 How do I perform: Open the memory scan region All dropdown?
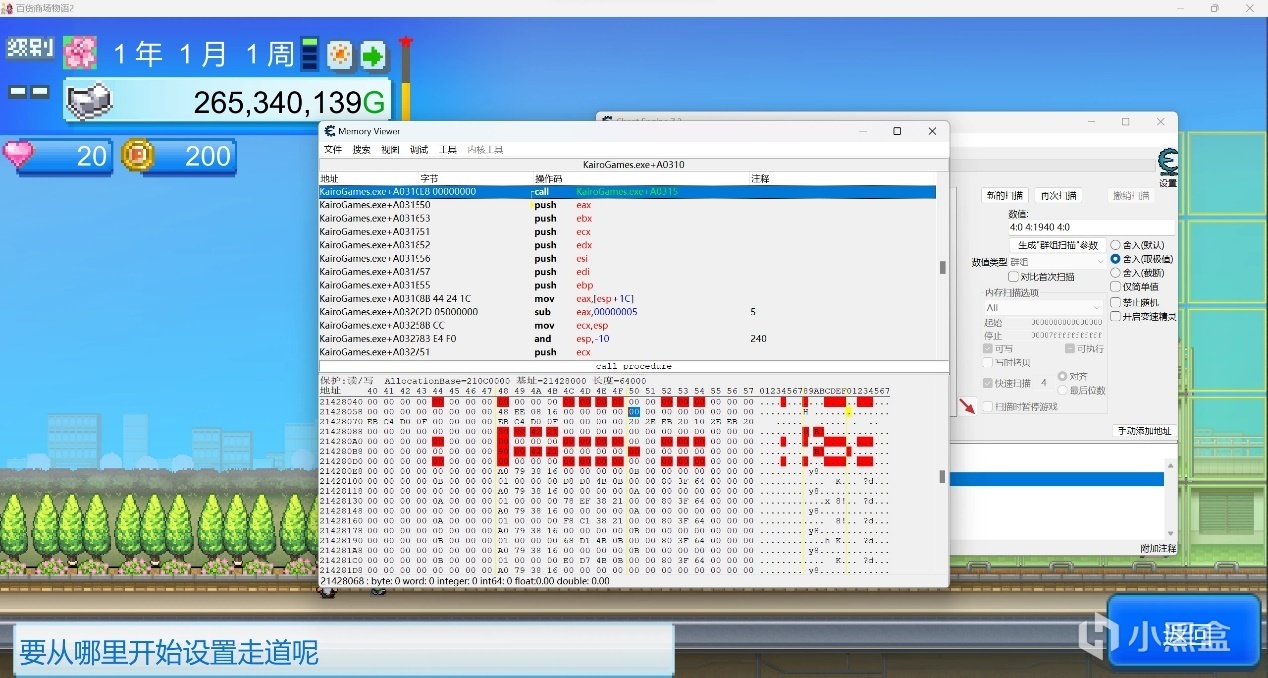pos(1043,308)
